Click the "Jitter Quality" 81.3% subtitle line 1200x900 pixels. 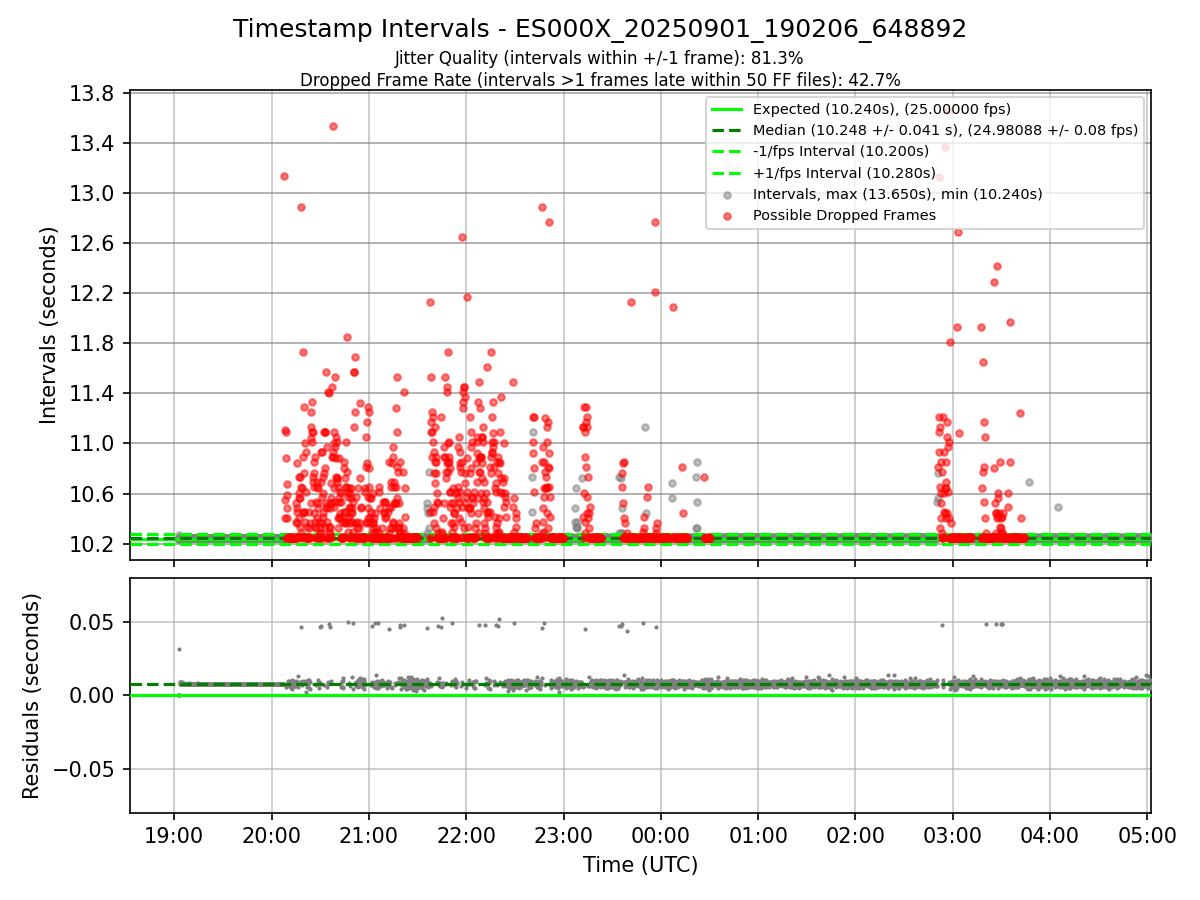coord(600,59)
